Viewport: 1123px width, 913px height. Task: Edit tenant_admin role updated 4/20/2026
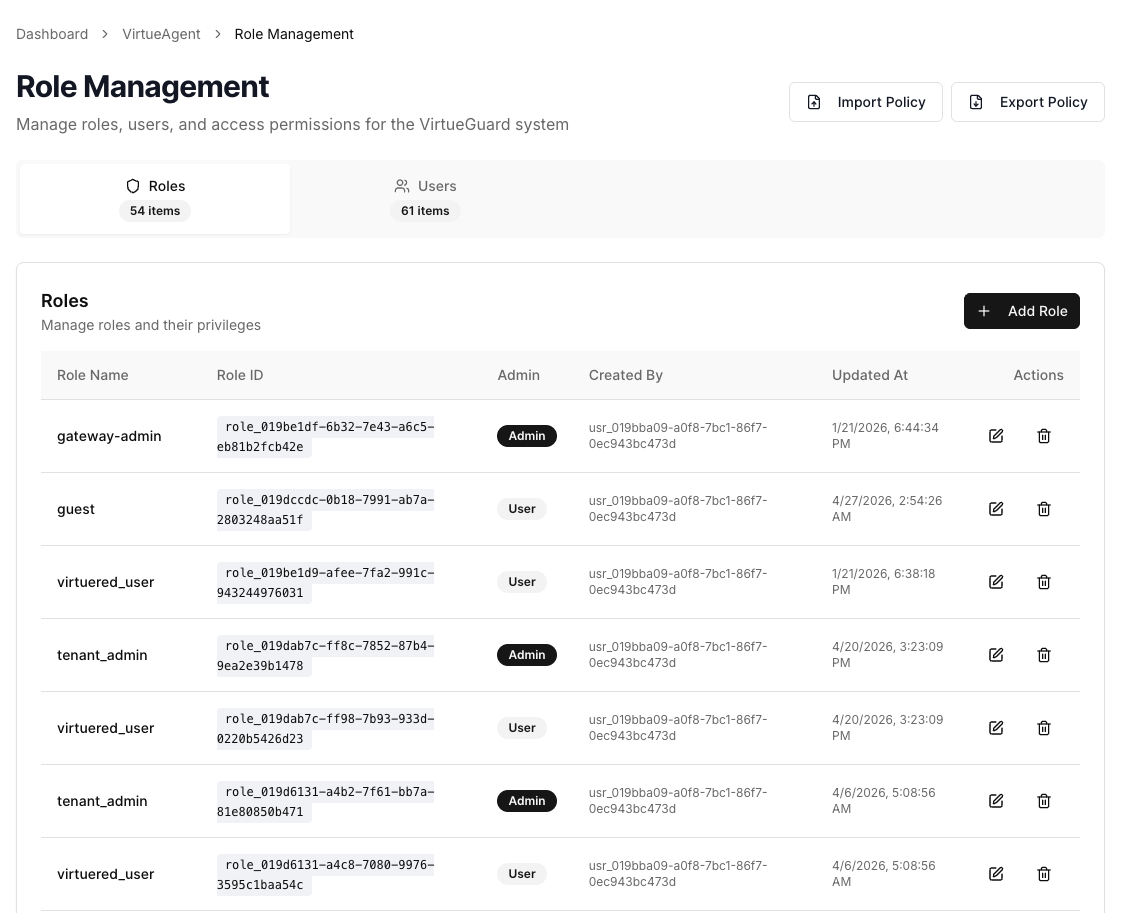(x=996, y=655)
